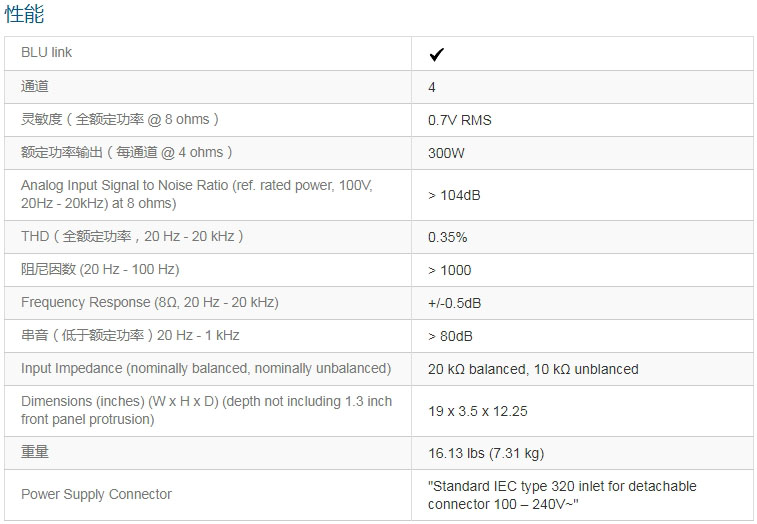Click the Power Supply Connector label
The image size is (757, 524).
click(x=96, y=494)
